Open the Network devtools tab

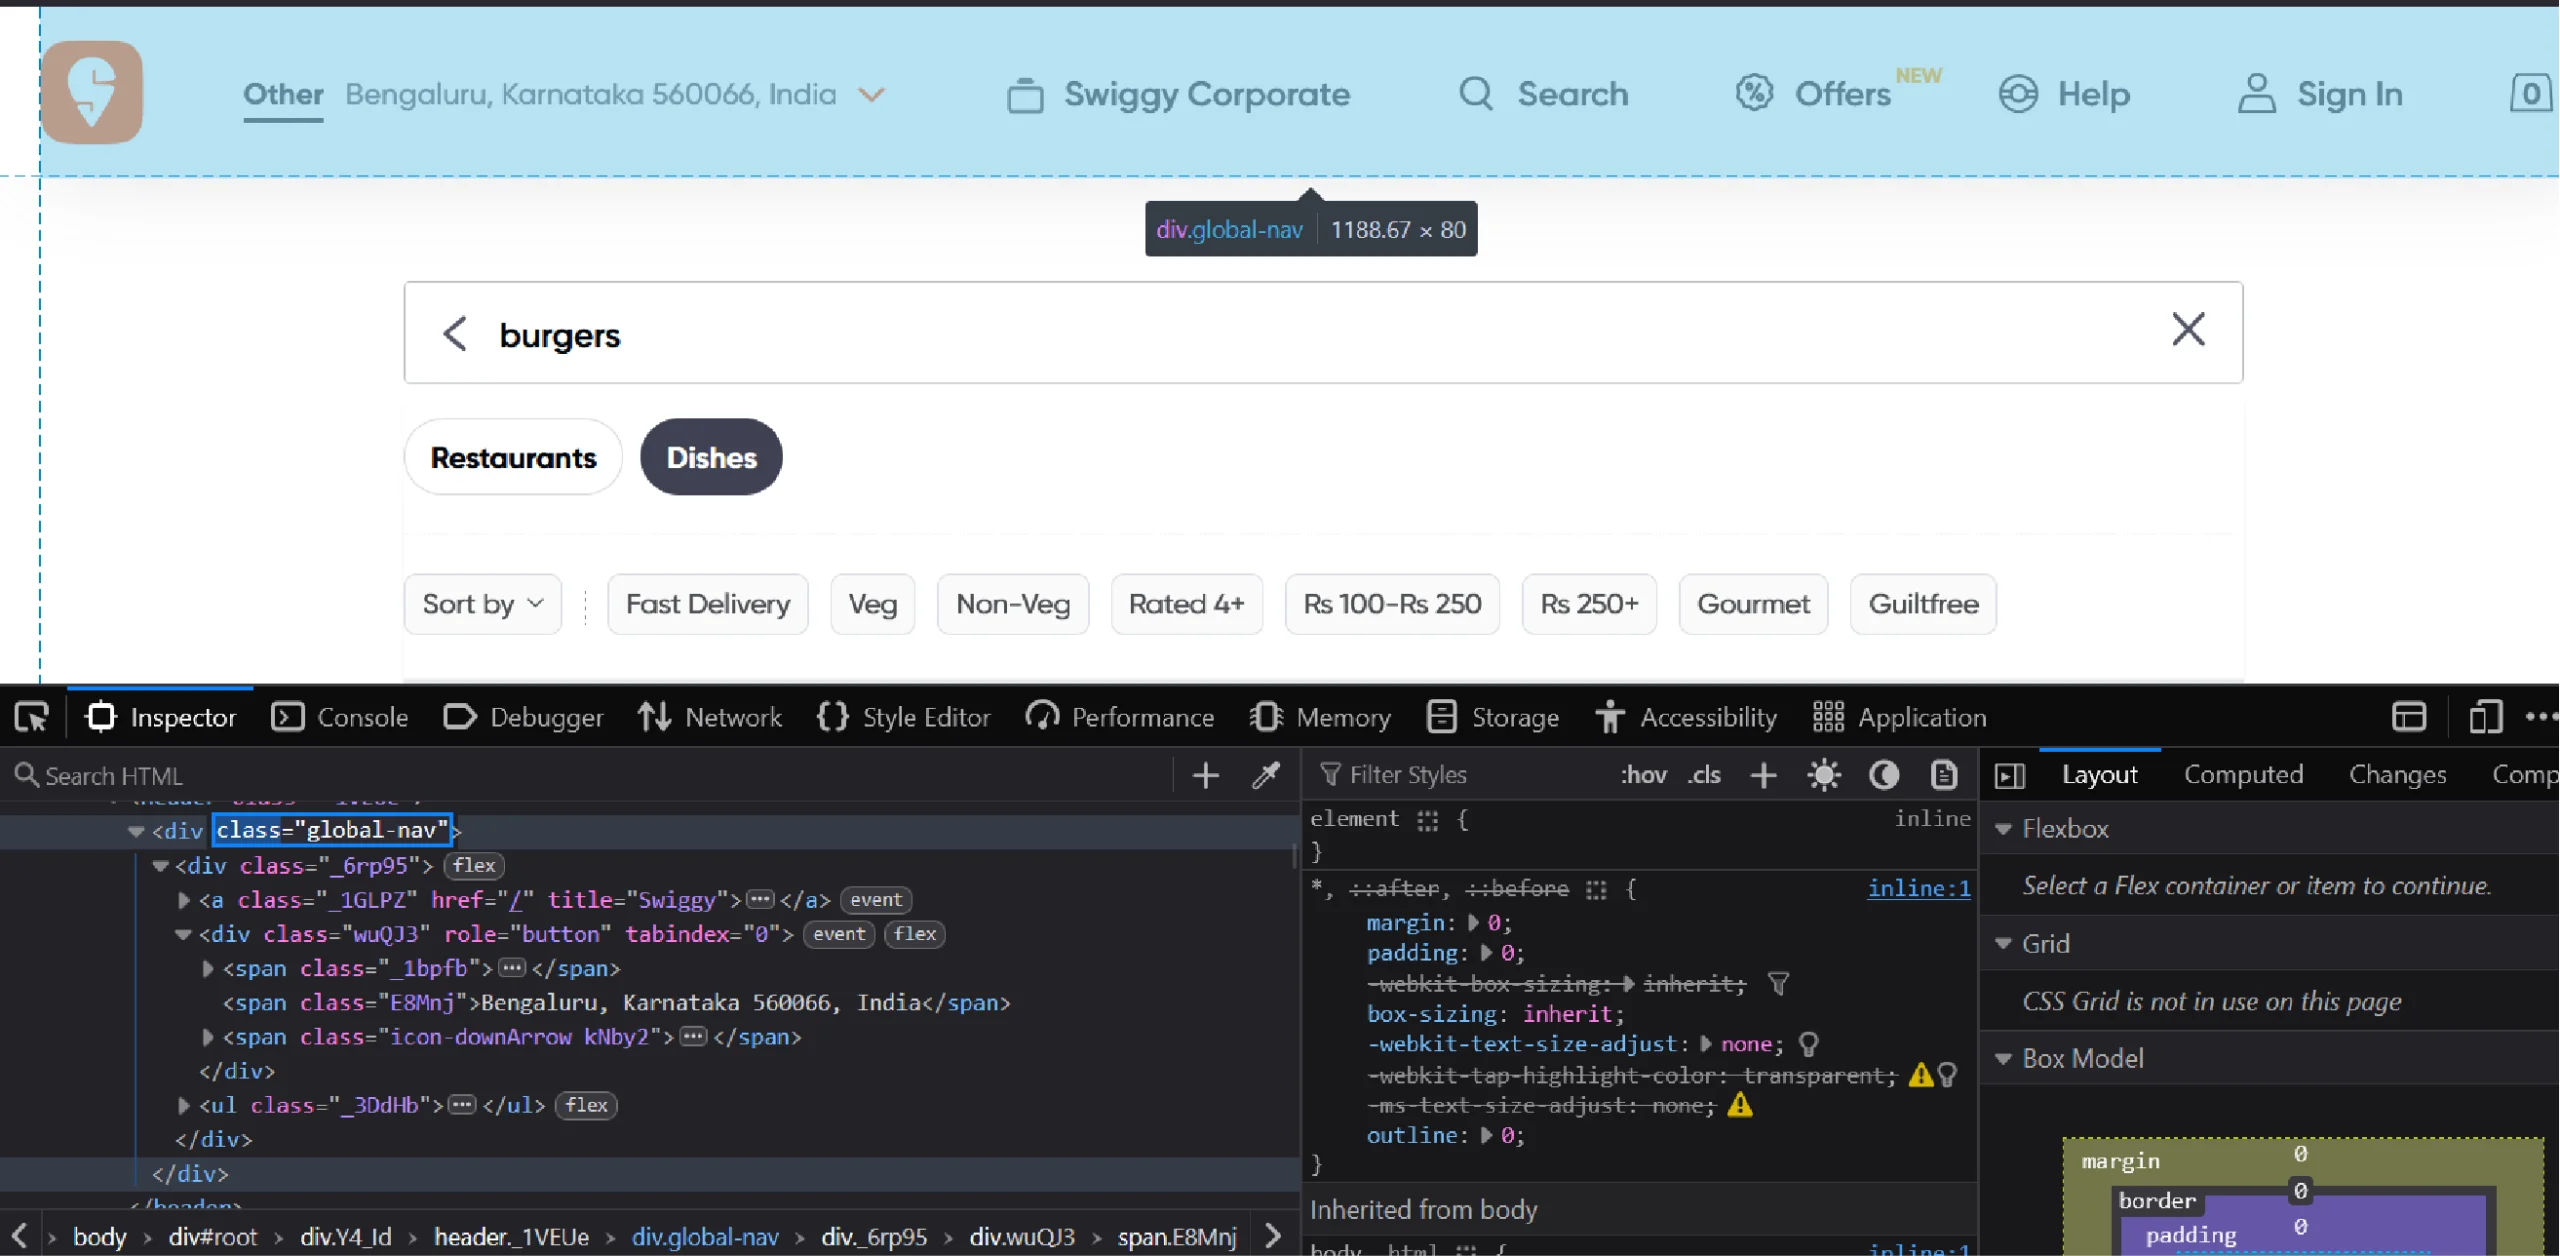(710, 717)
